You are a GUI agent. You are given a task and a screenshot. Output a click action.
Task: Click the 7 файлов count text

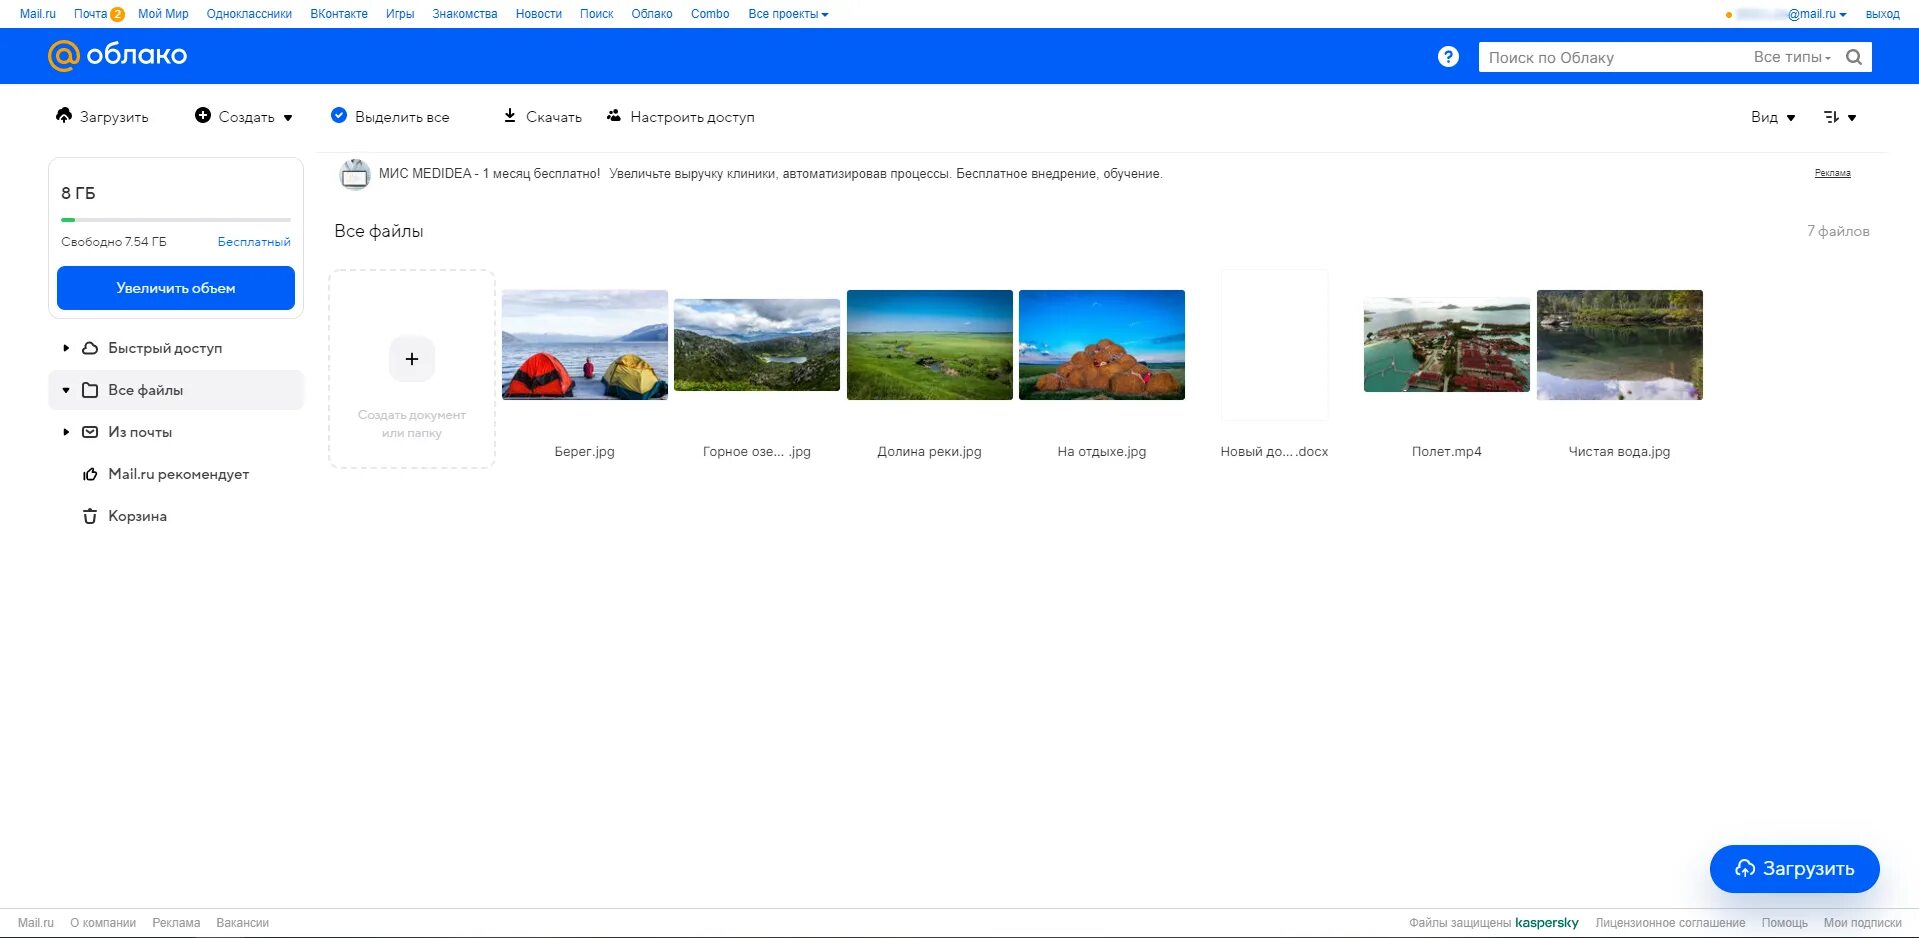(1838, 231)
